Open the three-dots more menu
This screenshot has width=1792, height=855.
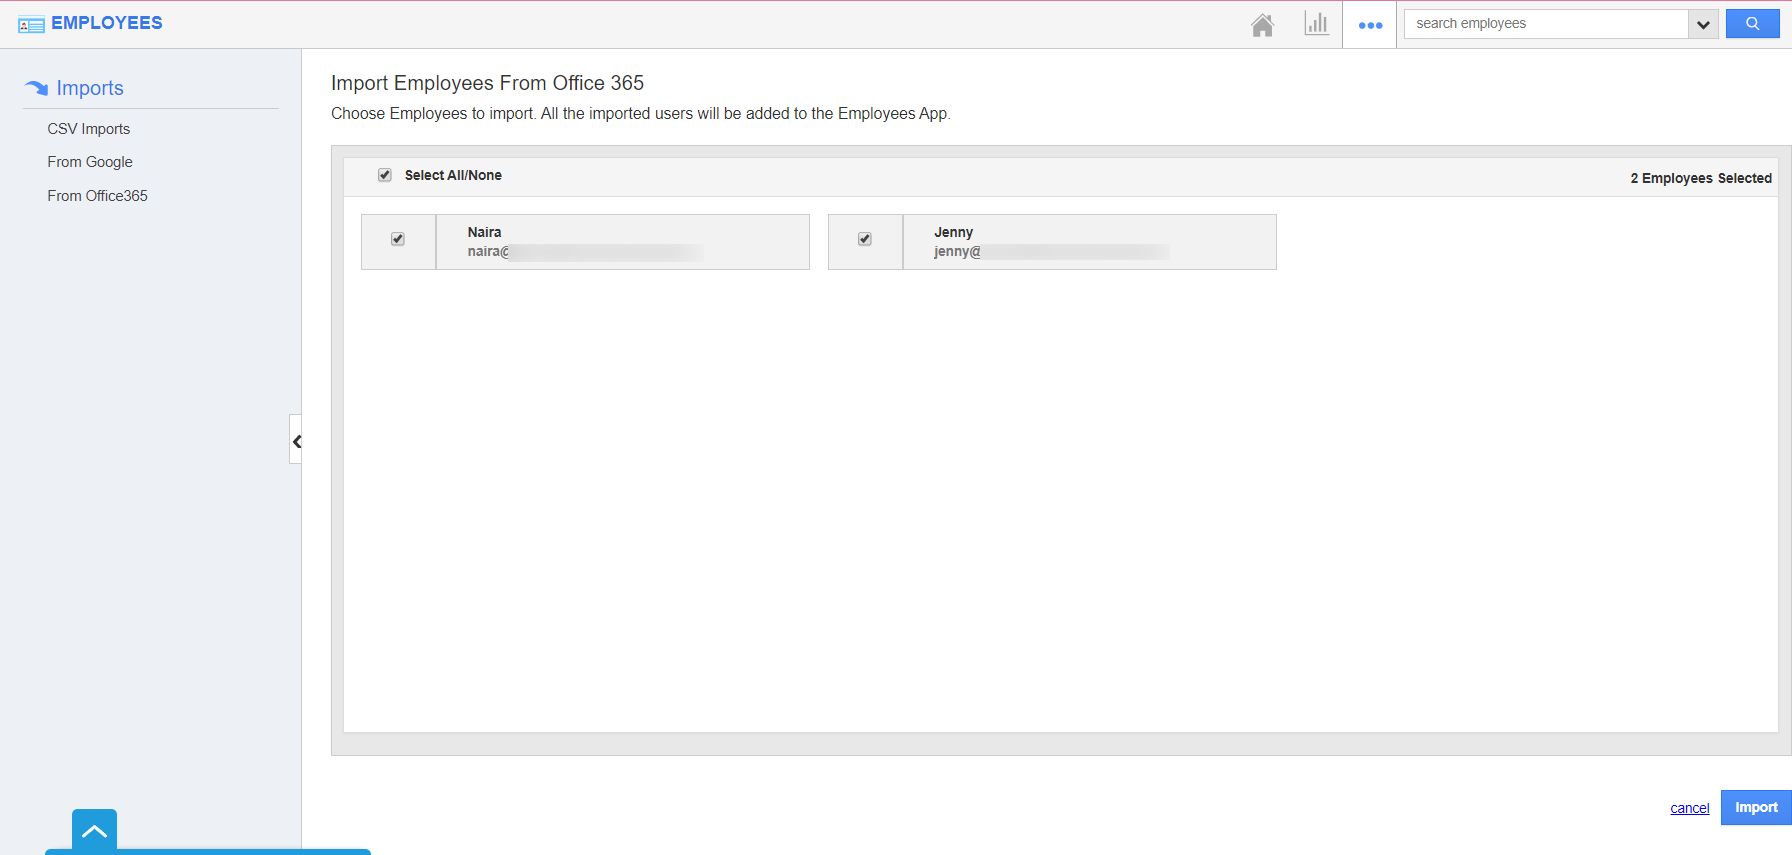[1370, 25]
